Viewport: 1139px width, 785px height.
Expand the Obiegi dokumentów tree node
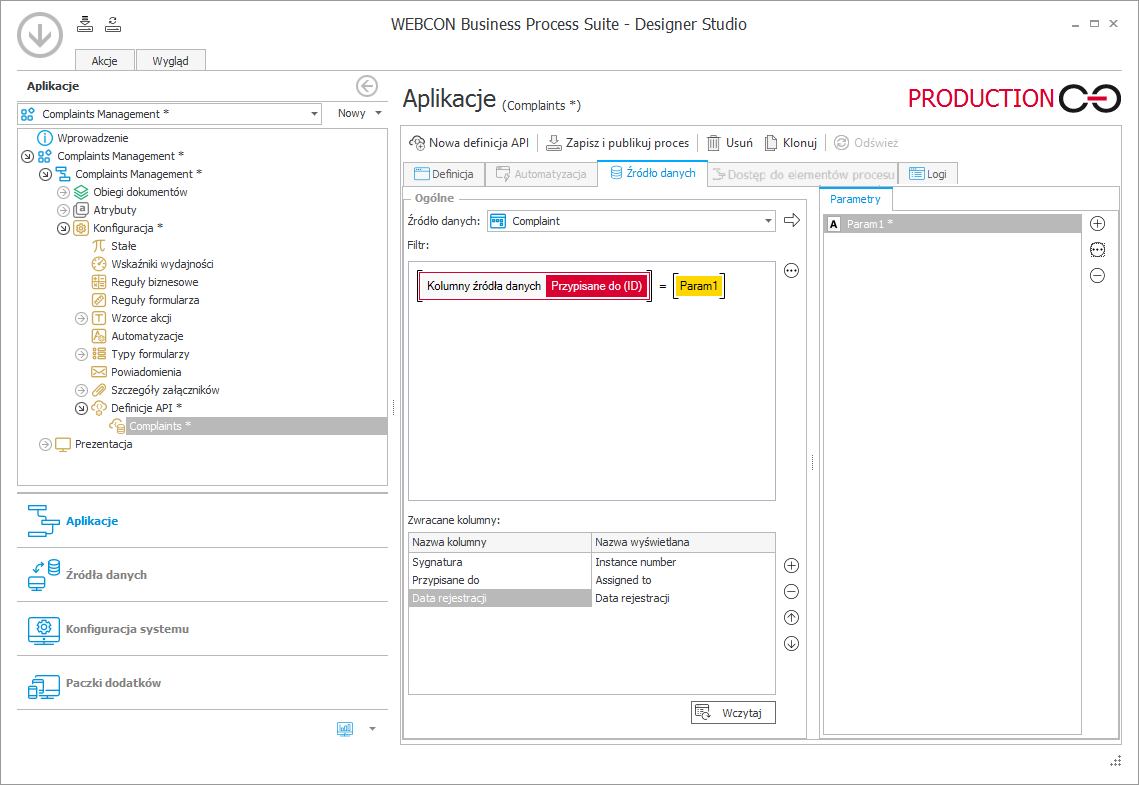click(x=63, y=192)
